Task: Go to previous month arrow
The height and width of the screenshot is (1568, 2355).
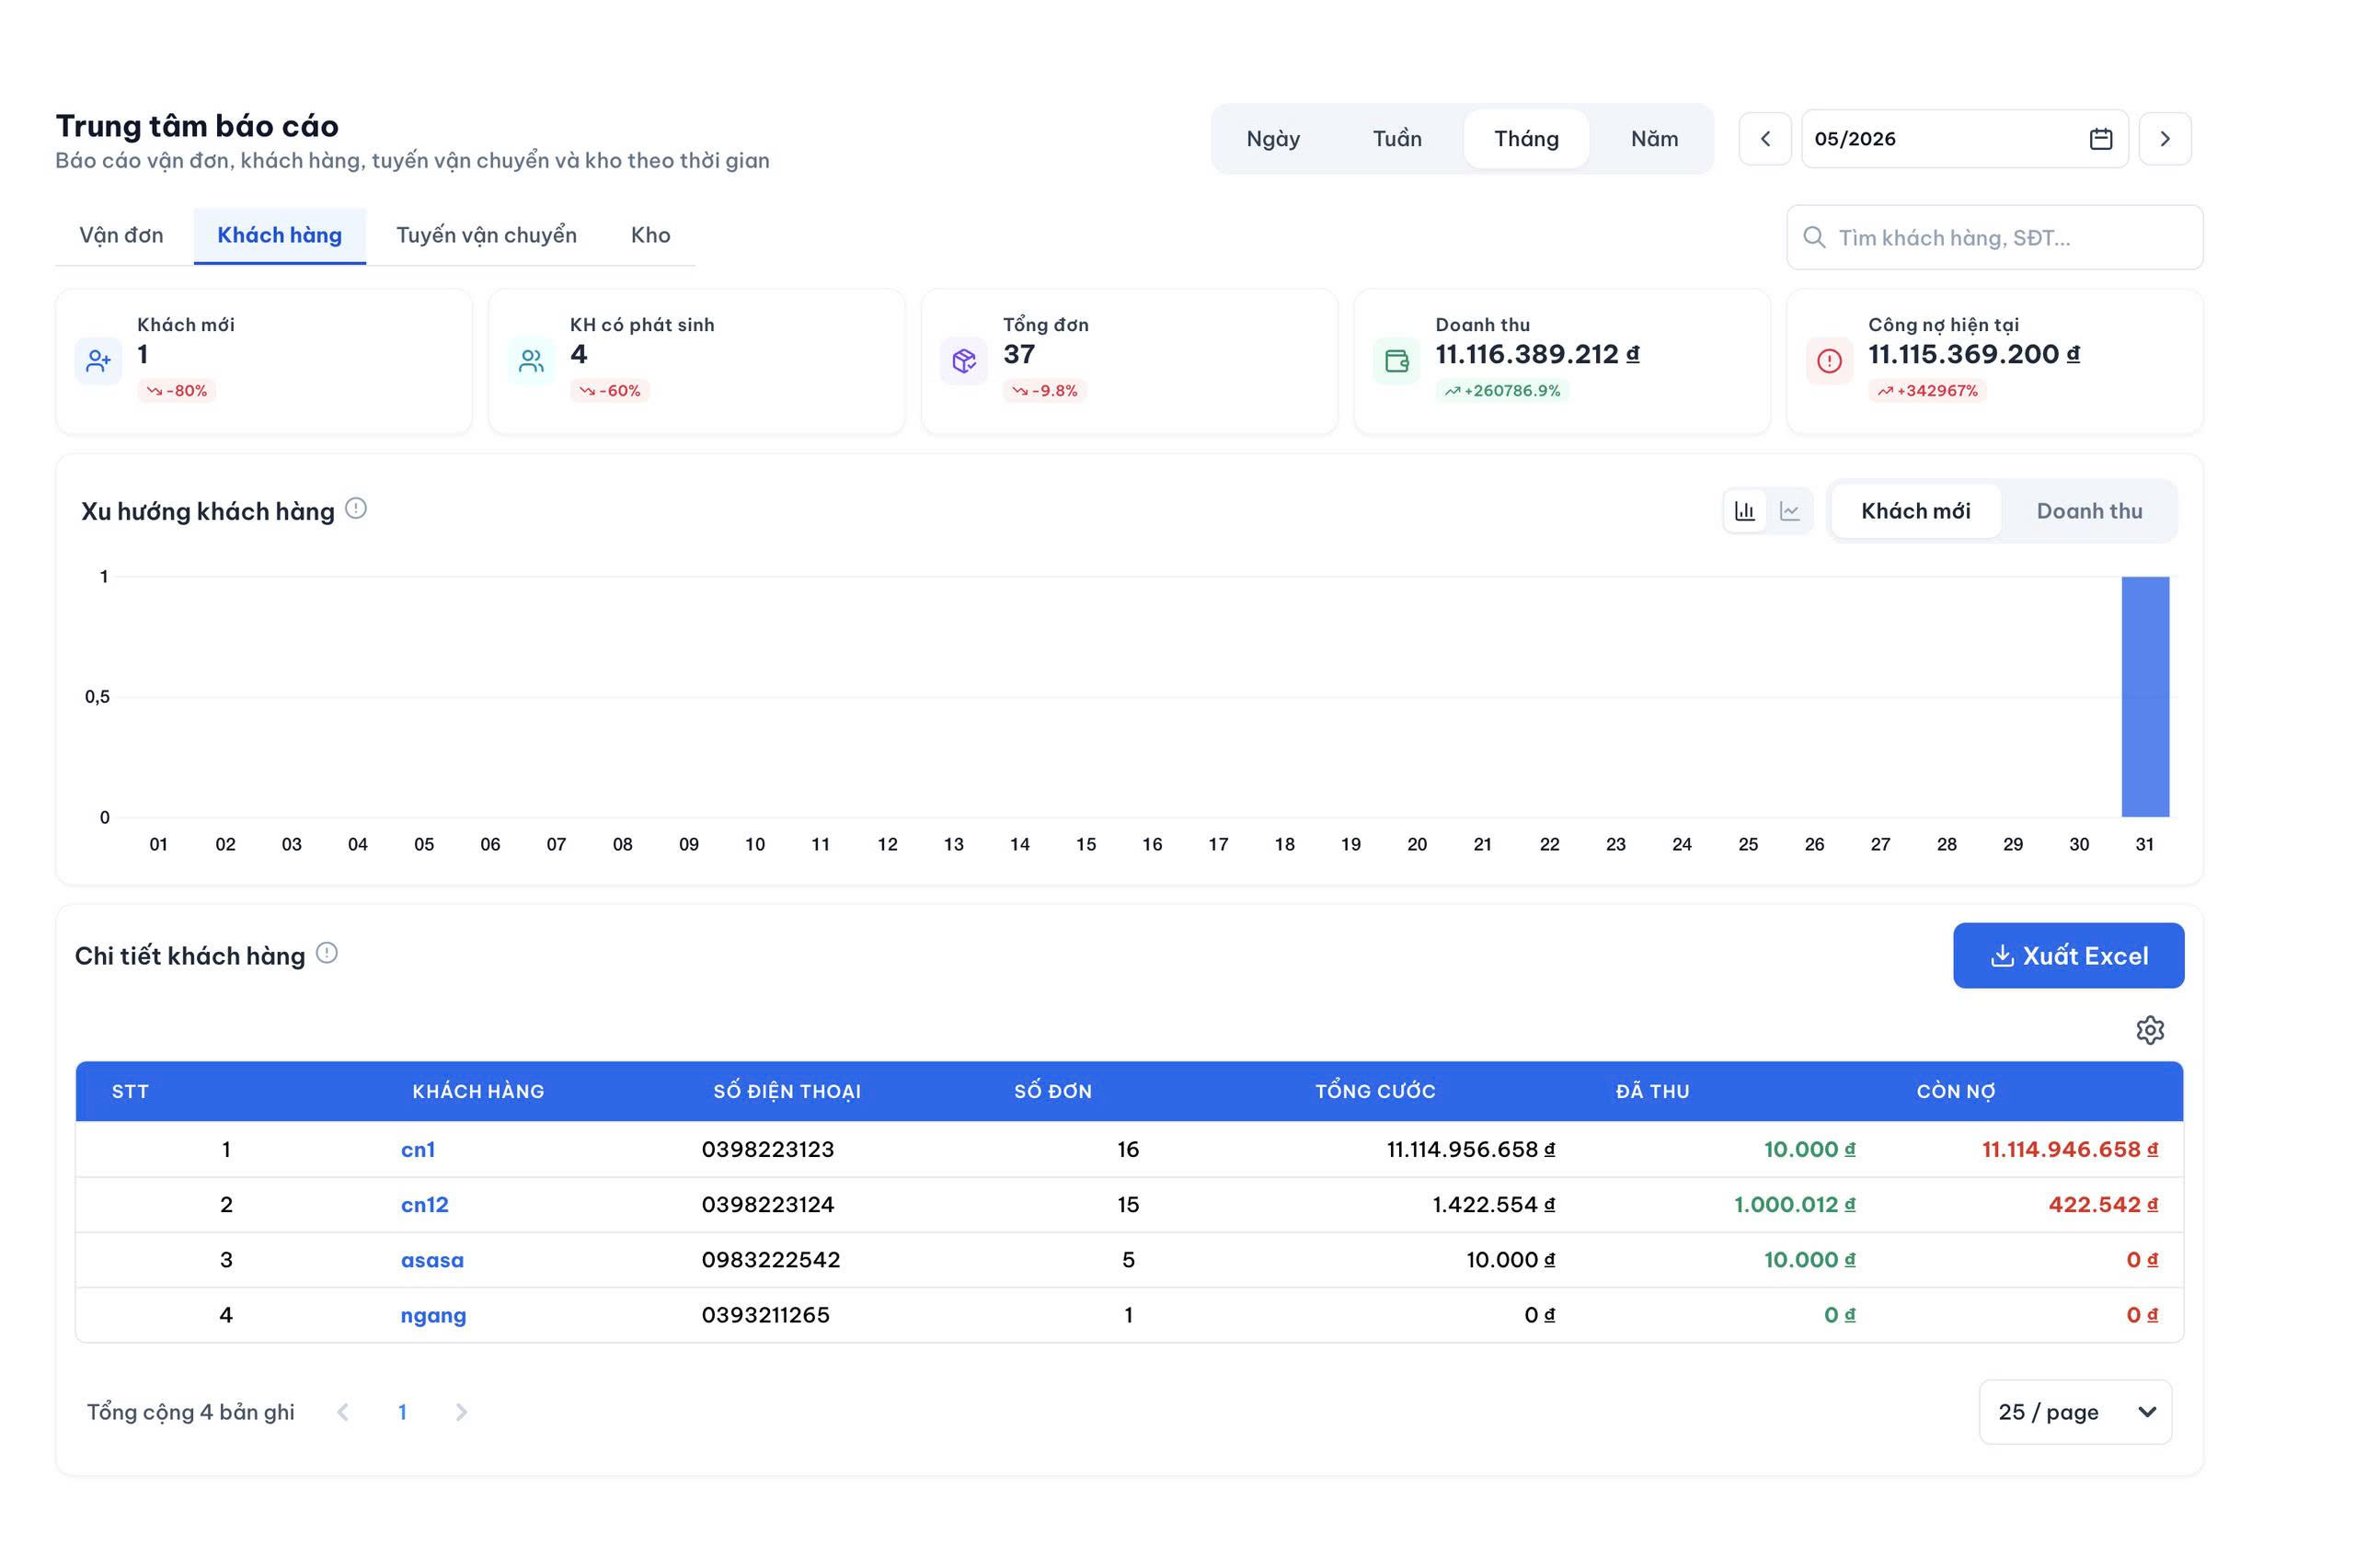Action: (x=1765, y=139)
